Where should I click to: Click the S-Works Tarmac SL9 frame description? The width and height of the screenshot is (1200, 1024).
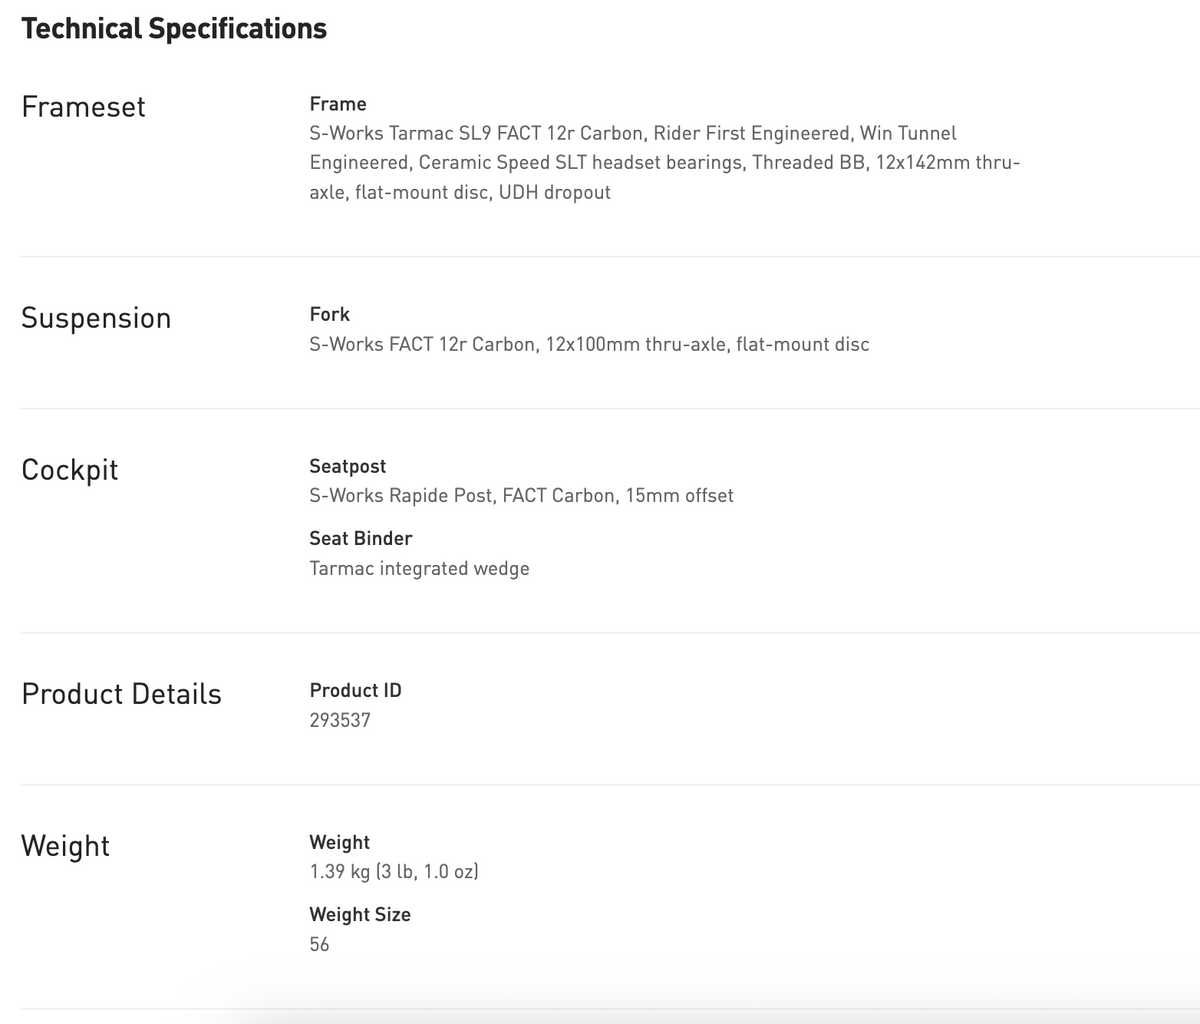point(665,162)
